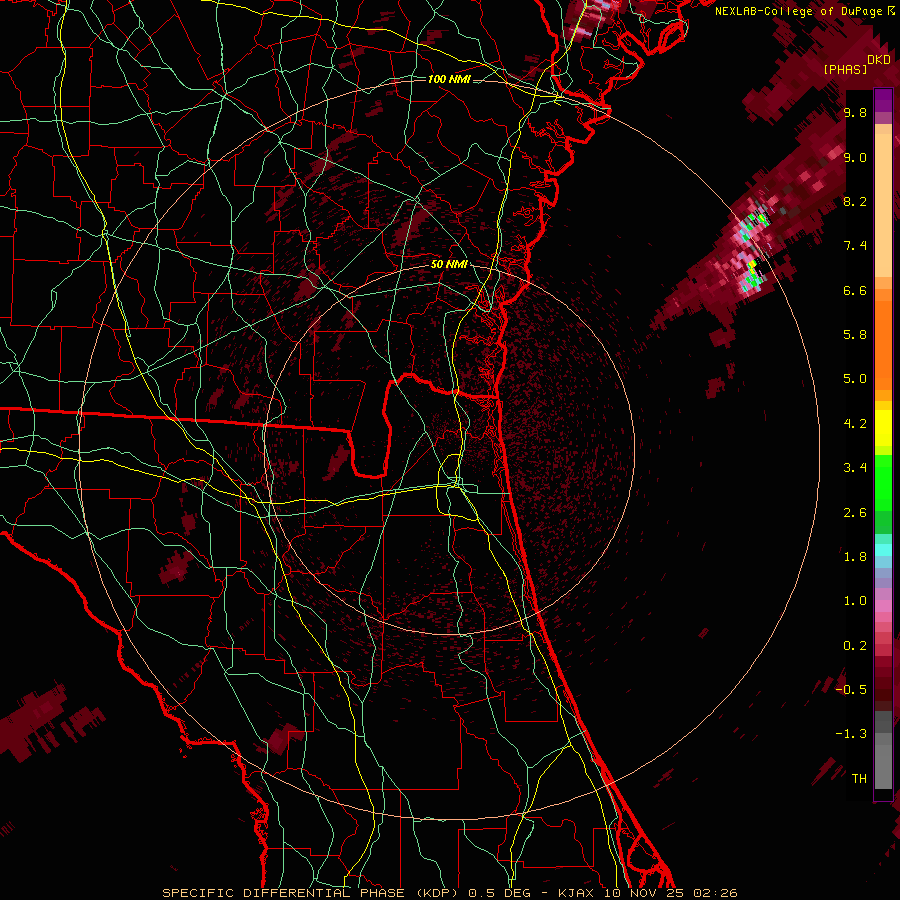The height and width of the screenshot is (900, 900).
Task: Pick the cyan band of the color bar
Action: 883,550
